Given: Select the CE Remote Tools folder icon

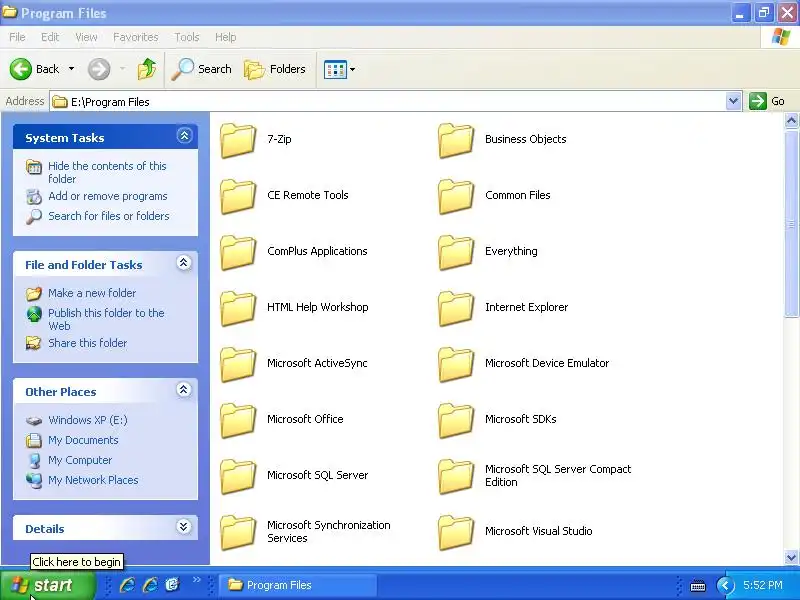Looking at the screenshot, I should (238, 196).
